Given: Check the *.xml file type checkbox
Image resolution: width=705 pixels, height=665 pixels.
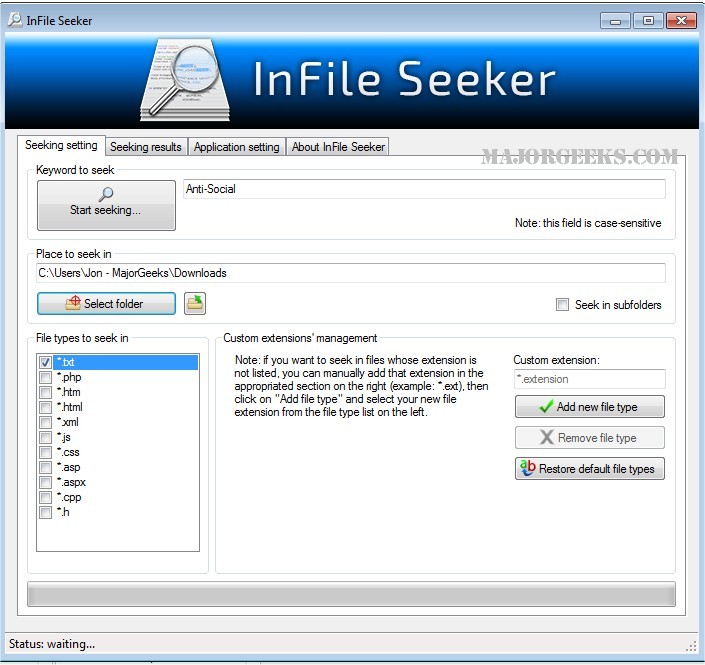Looking at the screenshot, I should click(45, 422).
